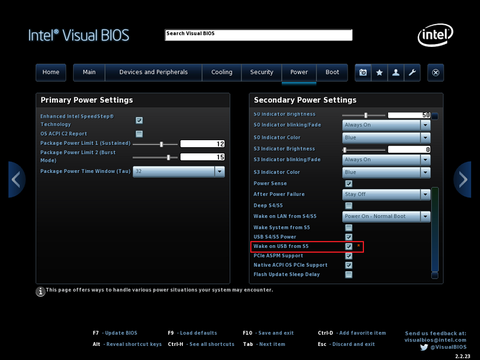Open the wrench advanced settings icon
The width and height of the screenshot is (480, 360).
click(412, 73)
